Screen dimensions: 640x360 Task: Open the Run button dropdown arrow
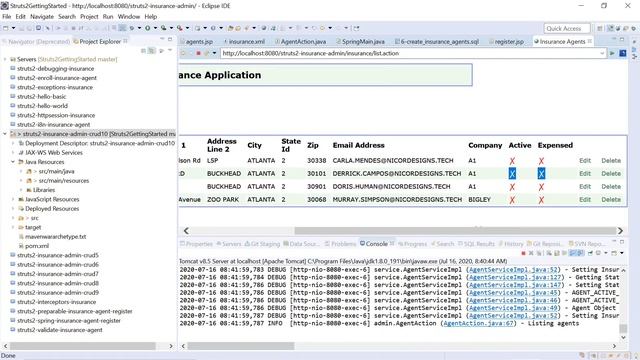click(x=155, y=28)
